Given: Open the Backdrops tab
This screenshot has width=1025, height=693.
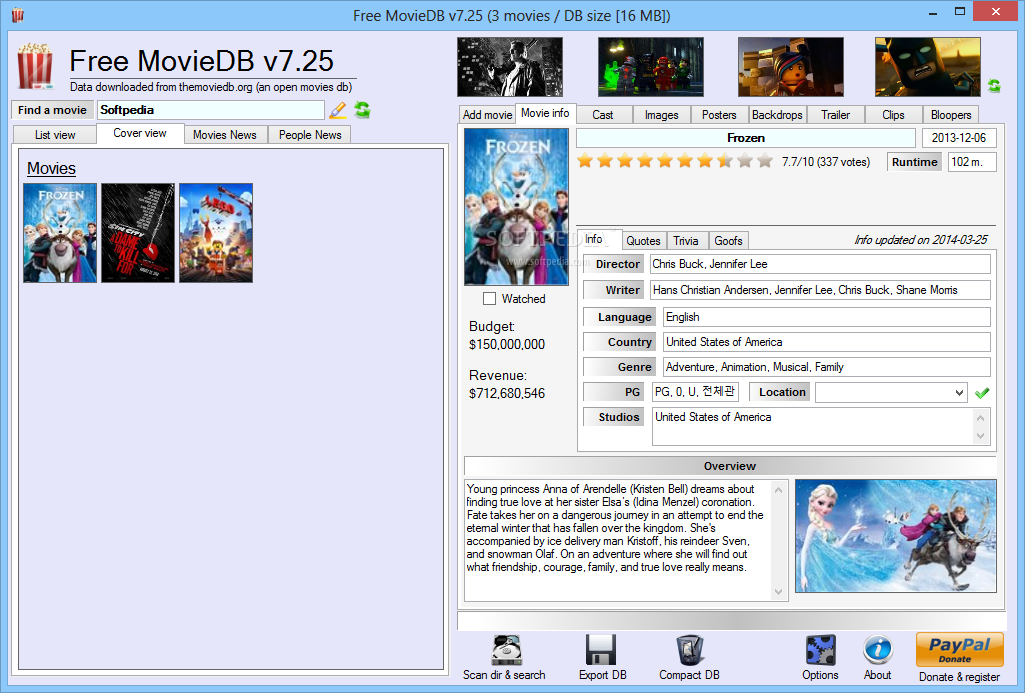Looking at the screenshot, I should [x=777, y=114].
